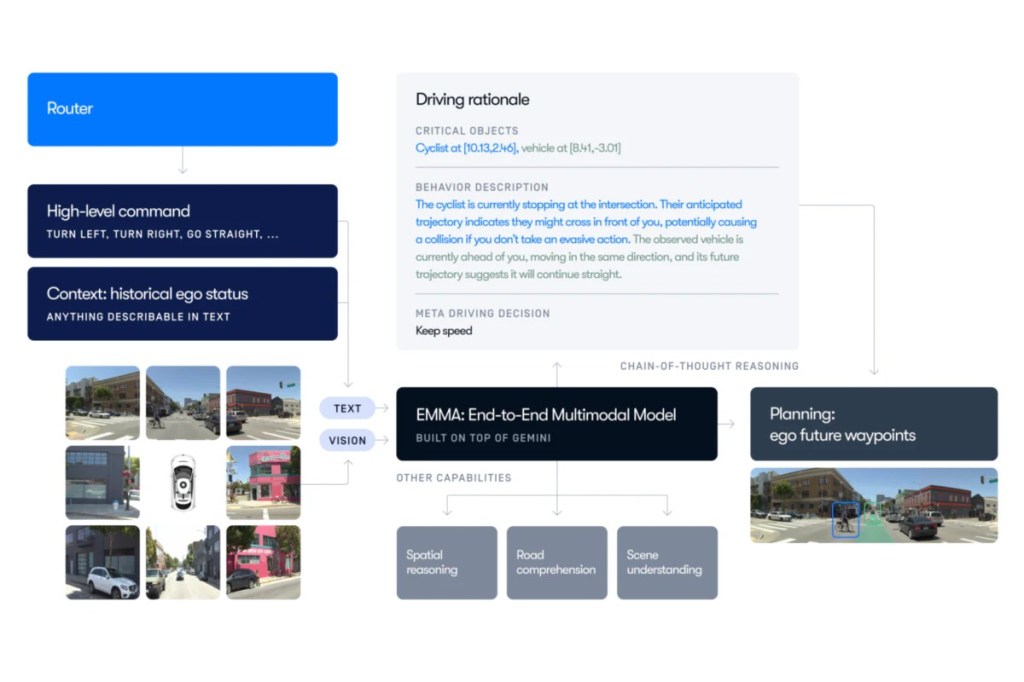The width and height of the screenshot is (1024, 682).
Task: Click the Context: historical ego status block
Action: tap(182, 303)
